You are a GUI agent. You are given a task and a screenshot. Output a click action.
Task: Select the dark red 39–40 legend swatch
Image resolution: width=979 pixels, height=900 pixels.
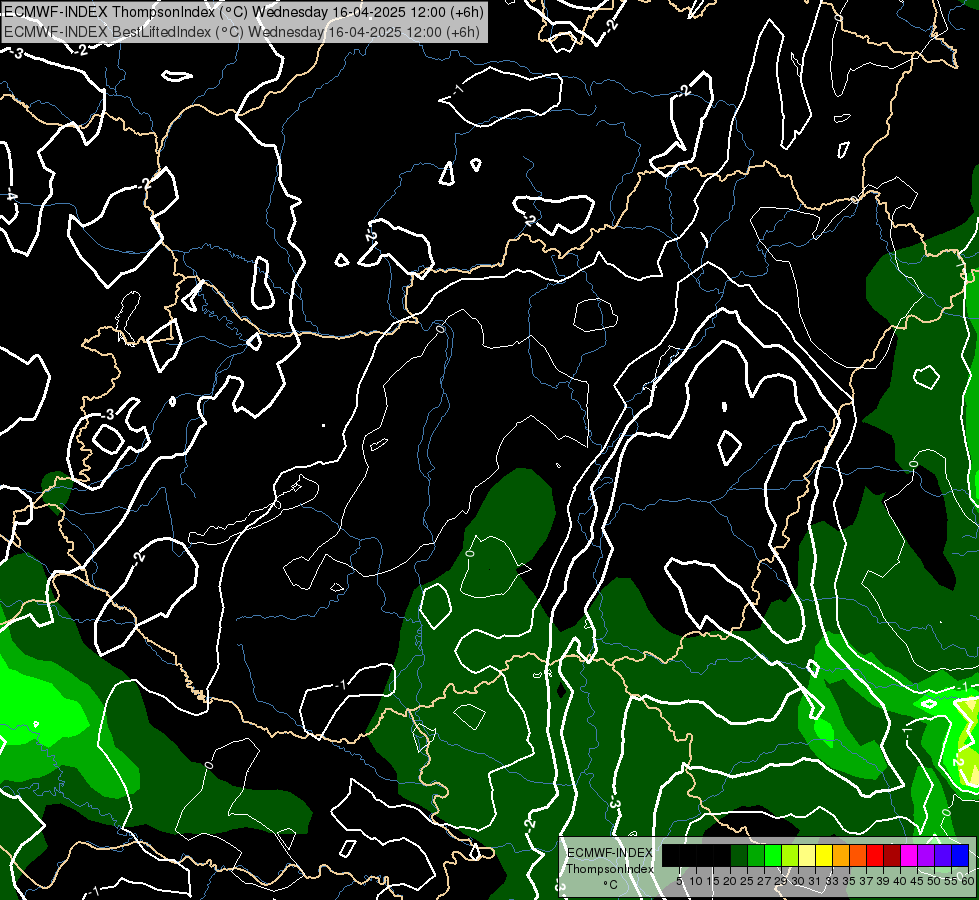[892, 856]
